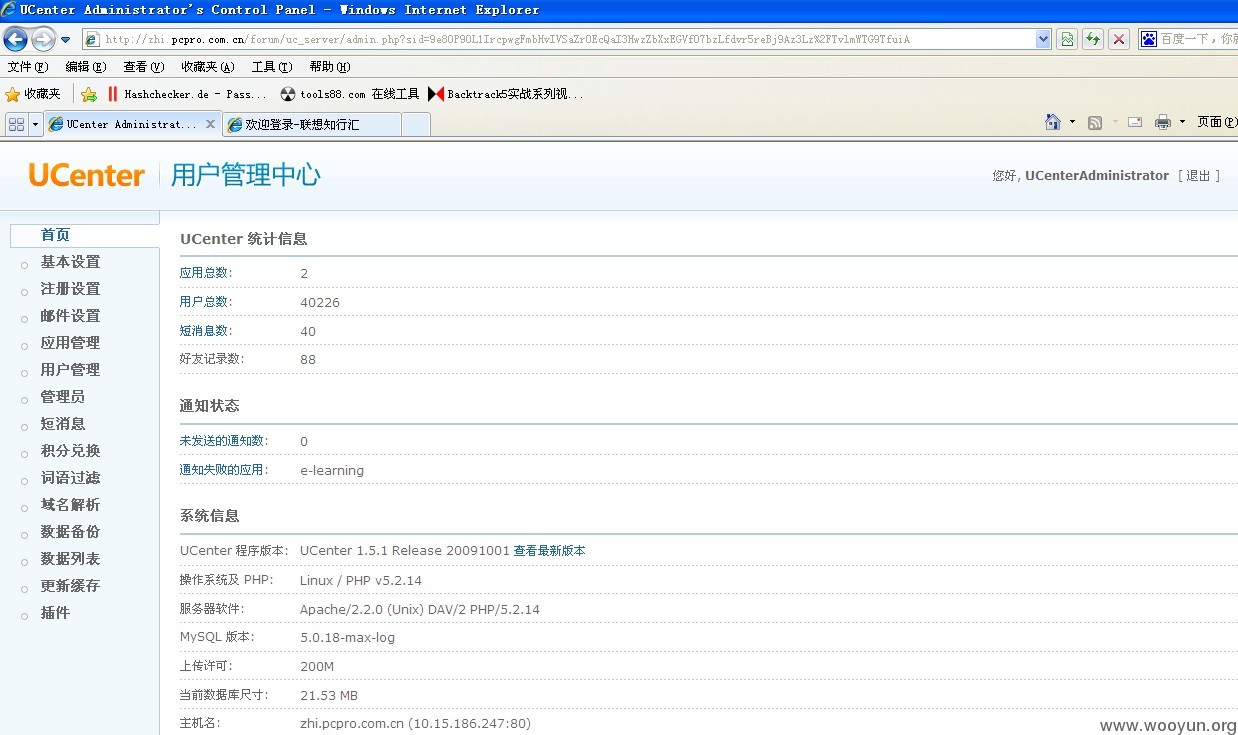Open 用户管理 in the sidebar

click(70, 370)
